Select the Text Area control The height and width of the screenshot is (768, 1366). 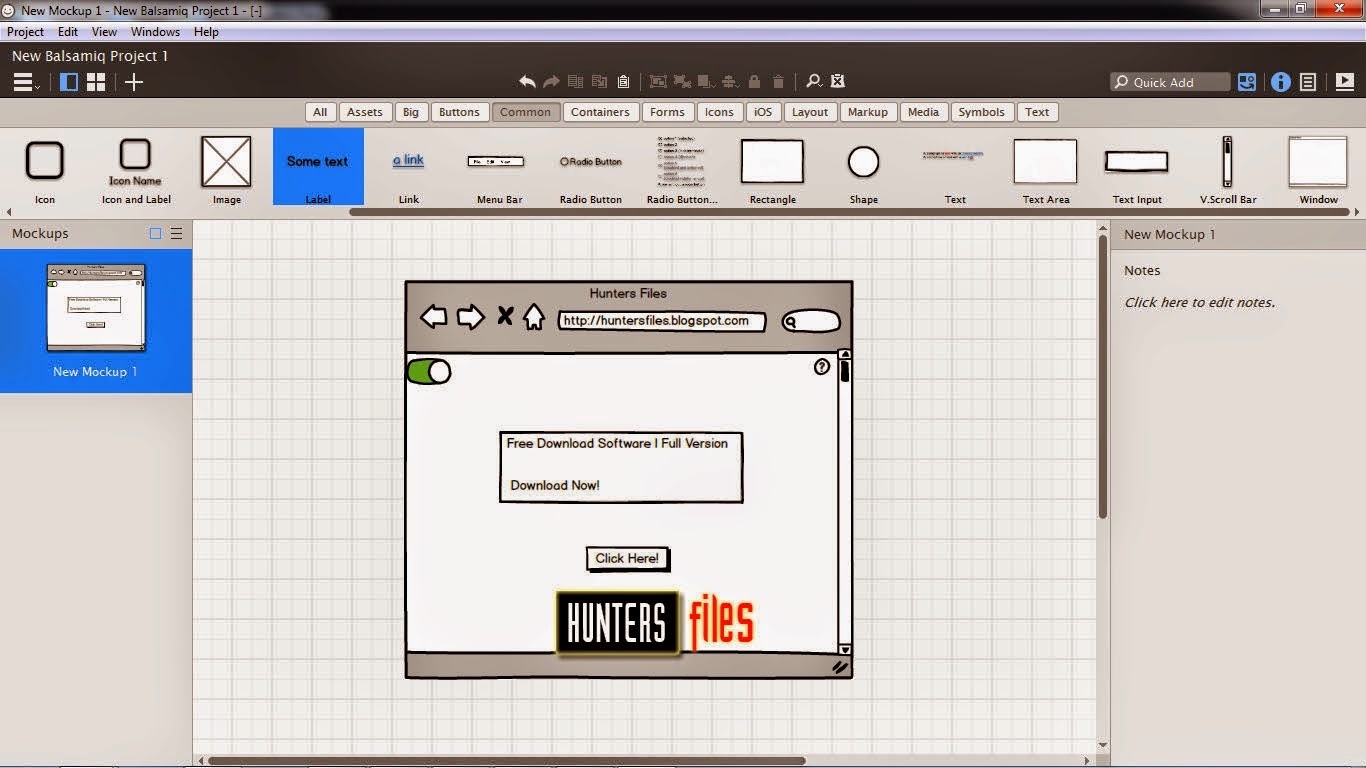[1045, 171]
